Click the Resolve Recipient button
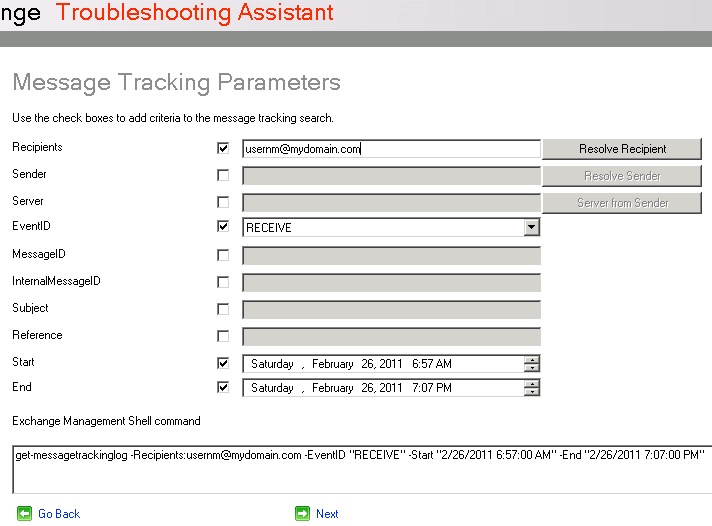Image resolution: width=712 pixels, height=526 pixels. [x=622, y=149]
